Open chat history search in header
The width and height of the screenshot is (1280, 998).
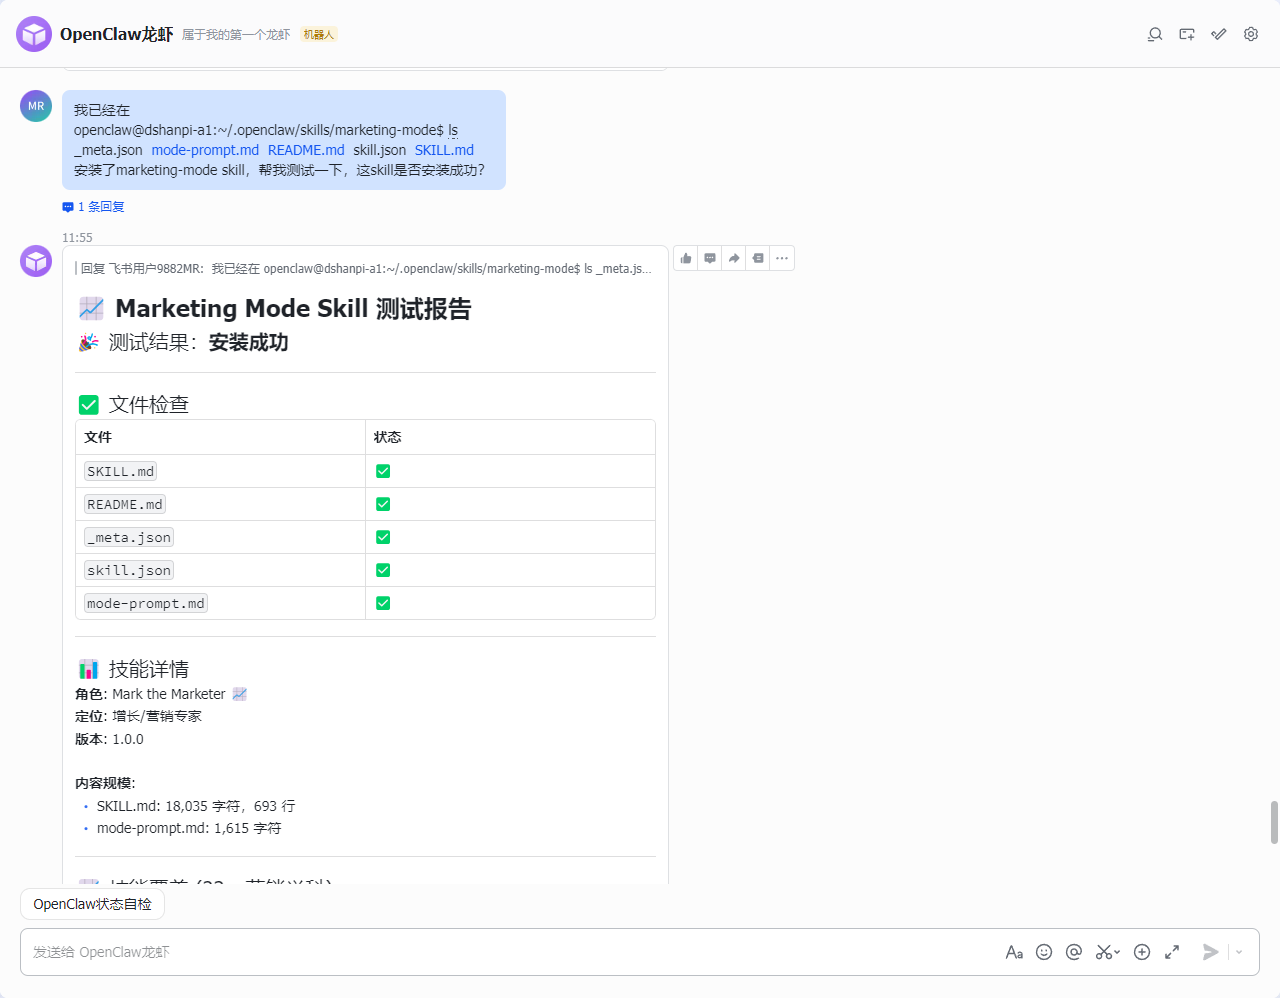point(1155,34)
